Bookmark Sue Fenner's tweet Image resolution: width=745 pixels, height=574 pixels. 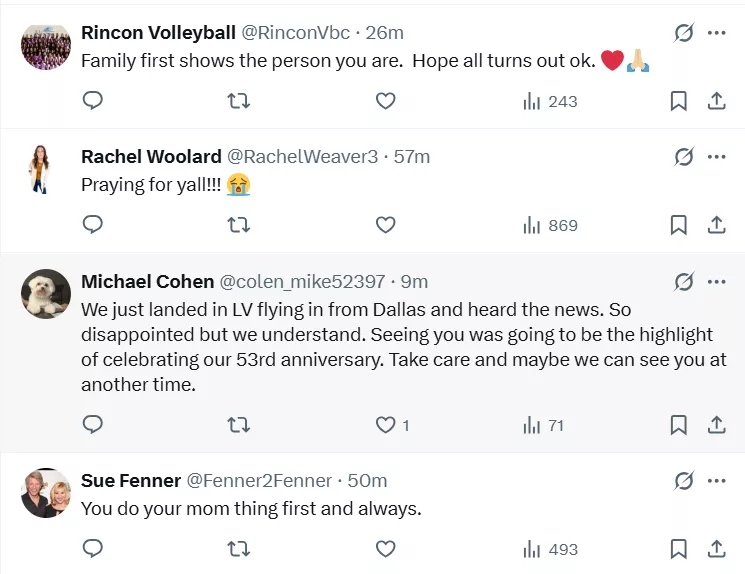[x=678, y=549]
